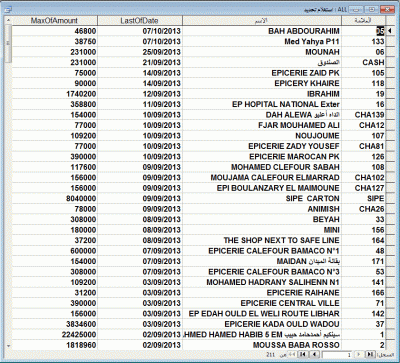Select the date cell 11/09/2013

click(140, 104)
